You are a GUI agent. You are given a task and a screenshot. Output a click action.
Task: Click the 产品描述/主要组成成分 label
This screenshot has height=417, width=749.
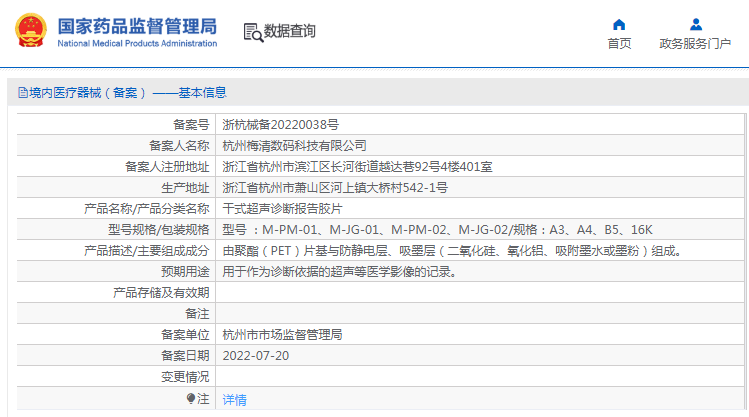point(147,251)
